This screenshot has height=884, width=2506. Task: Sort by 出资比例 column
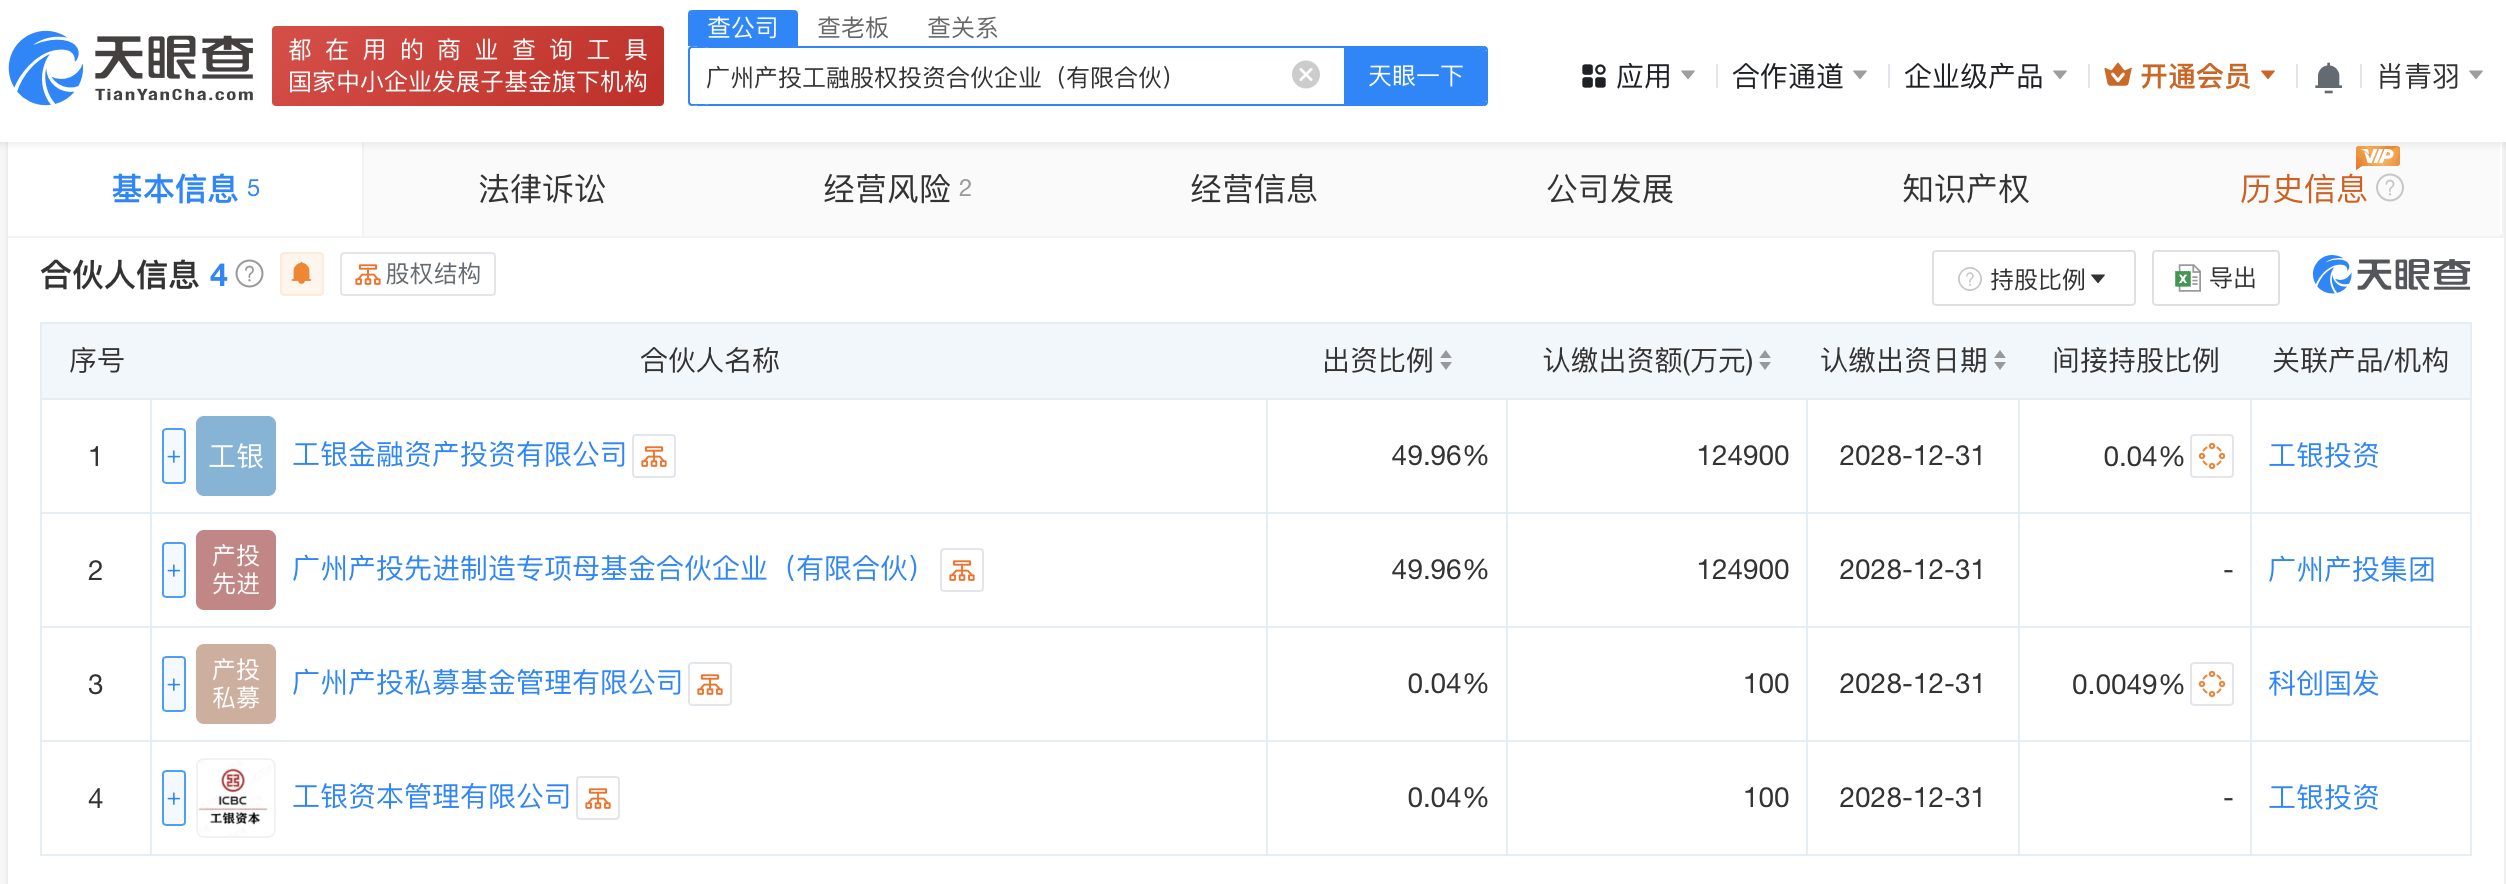point(1387,360)
